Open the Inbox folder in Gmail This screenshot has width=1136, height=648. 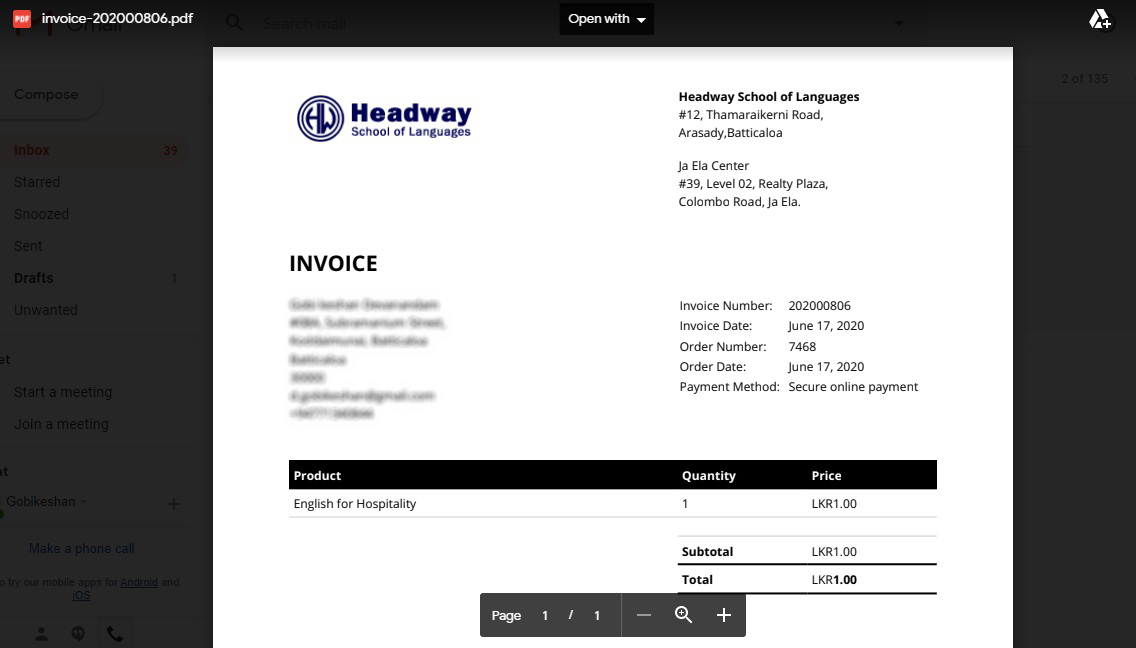pyautogui.click(x=95, y=150)
